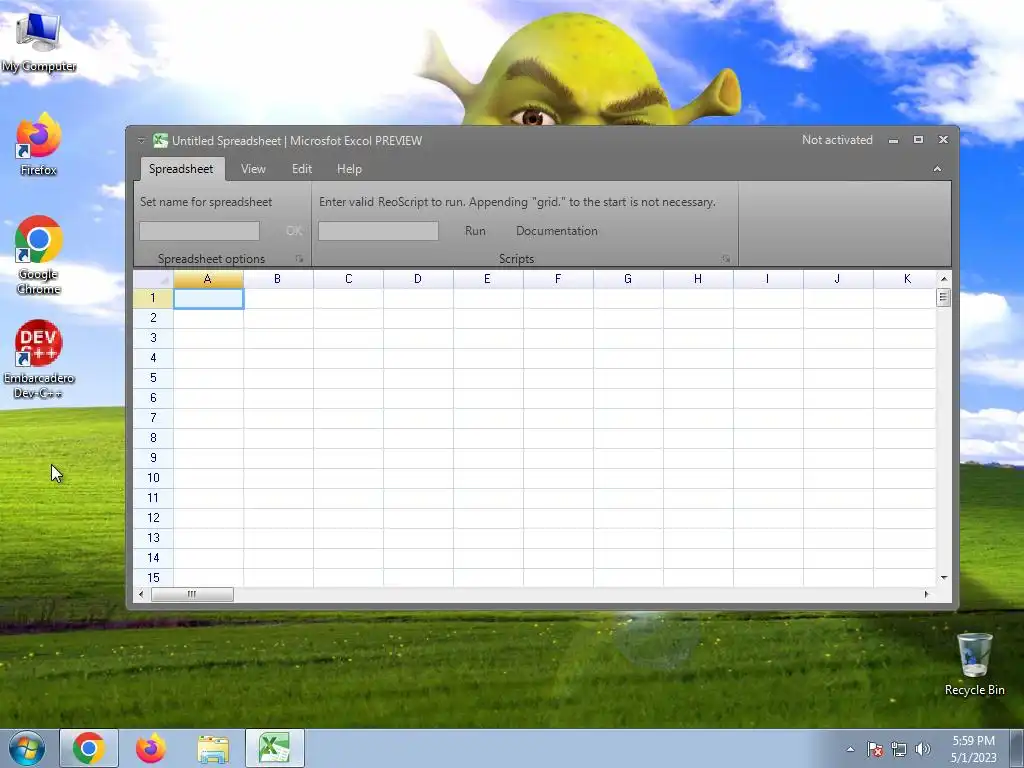1024x768 pixels.
Task: Select column A header
Action: tap(208, 279)
